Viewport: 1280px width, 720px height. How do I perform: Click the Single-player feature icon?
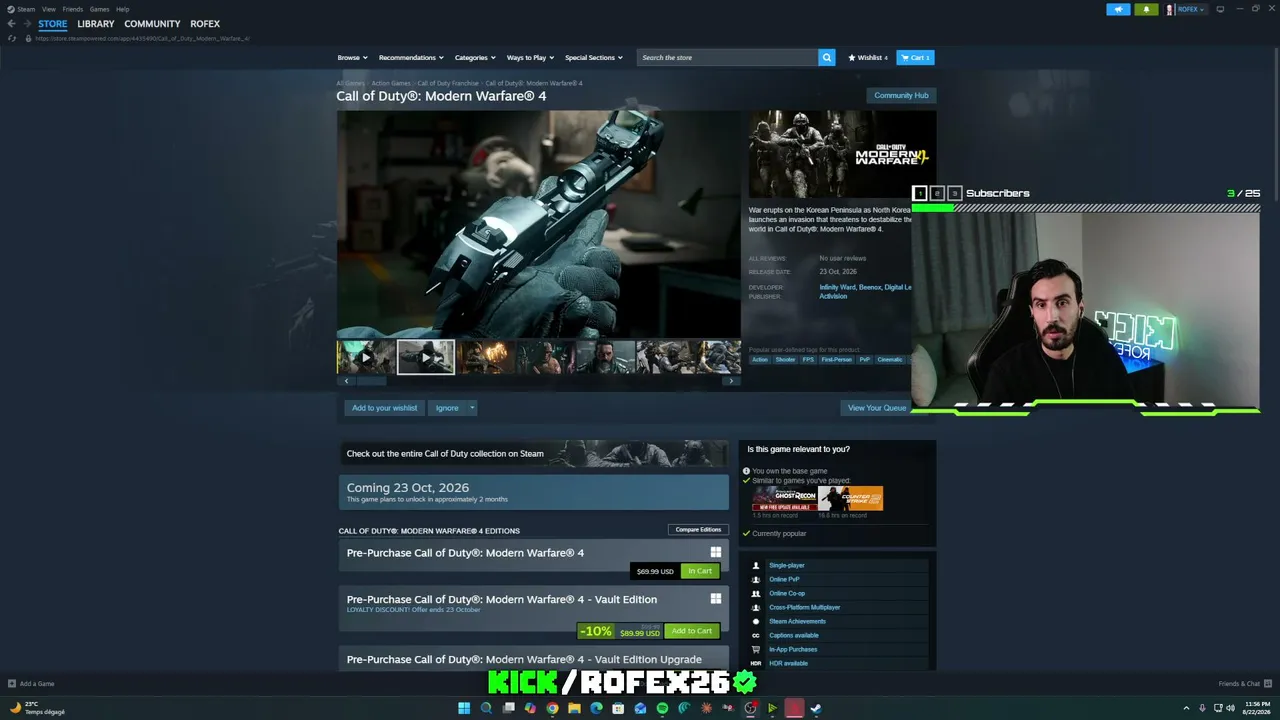tap(756, 565)
